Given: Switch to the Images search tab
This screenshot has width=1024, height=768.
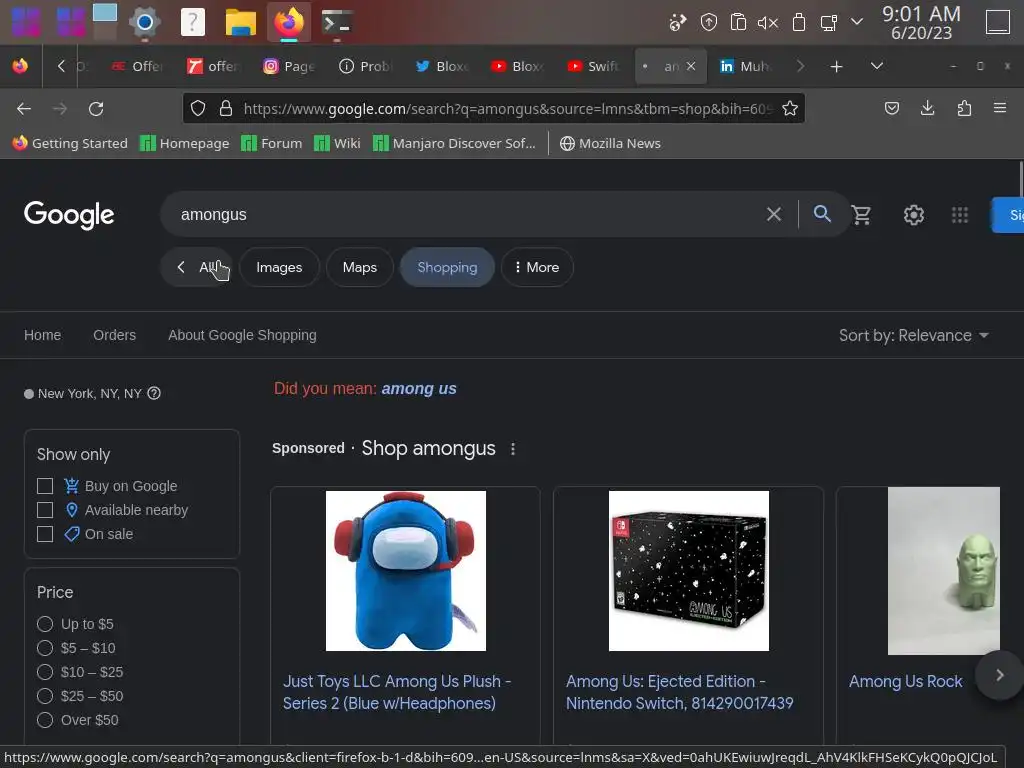Looking at the screenshot, I should click(x=279, y=267).
